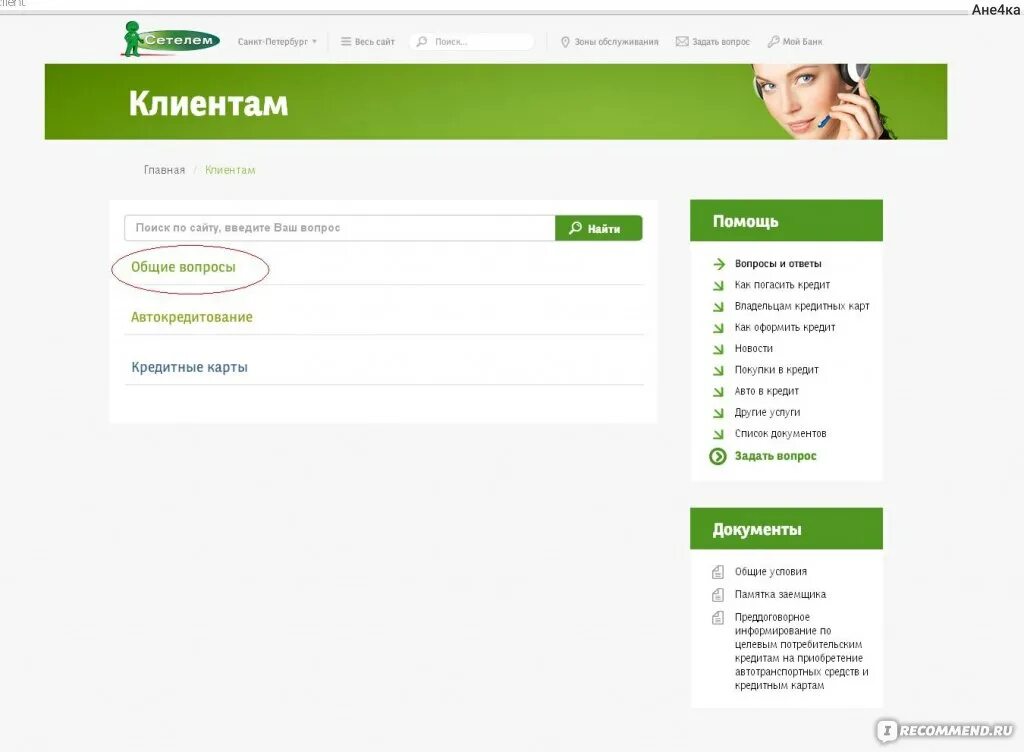The height and width of the screenshot is (752, 1024).
Task: Expand the Кредитные карты section
Action: coord(189,367)
